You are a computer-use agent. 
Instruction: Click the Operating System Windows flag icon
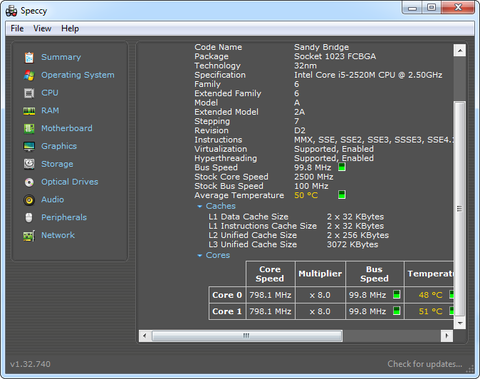point(29,75)
